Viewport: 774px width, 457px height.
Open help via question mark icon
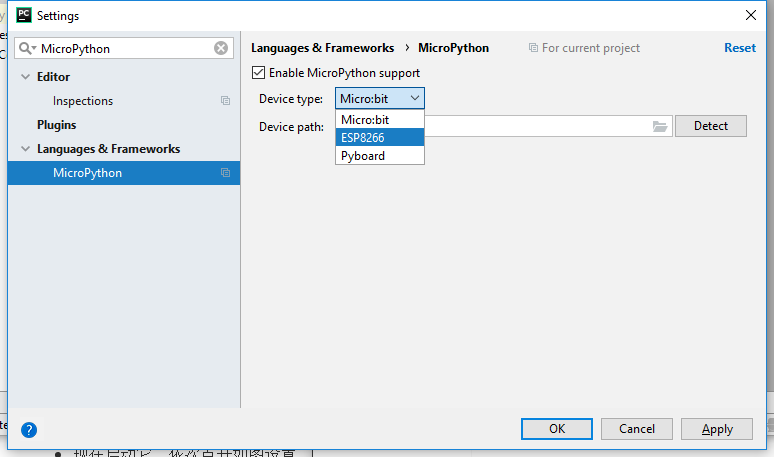click(x=29, y=430)
